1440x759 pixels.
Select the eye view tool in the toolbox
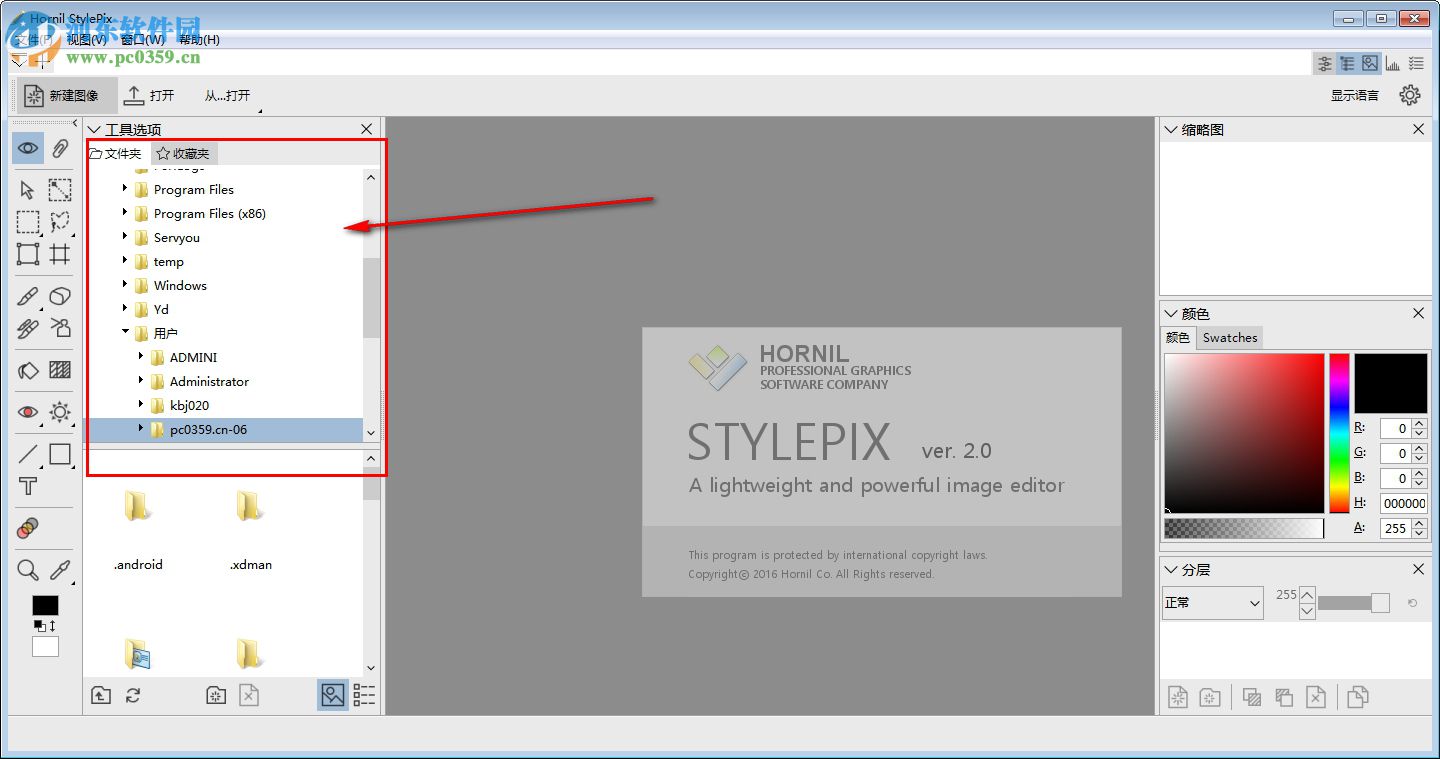point(28,149)
